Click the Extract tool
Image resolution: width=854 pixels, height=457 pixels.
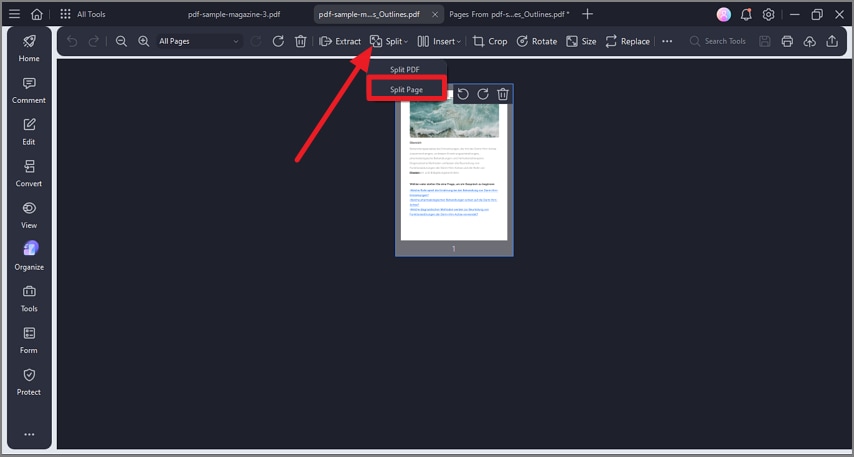coord(340,41)
